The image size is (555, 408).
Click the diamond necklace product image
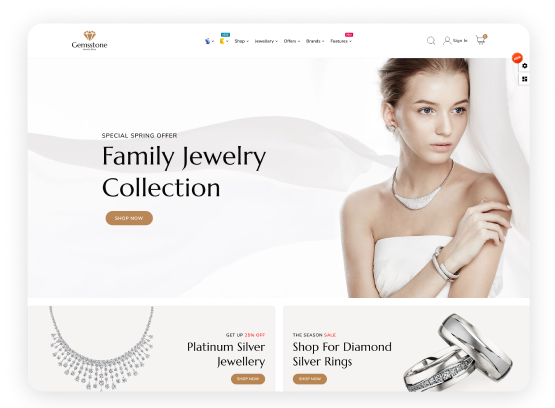tap(101, 349)
